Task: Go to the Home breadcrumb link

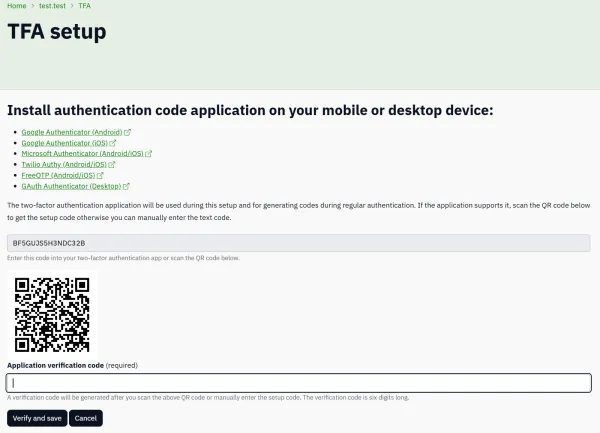Action: [x=17, y=6]
